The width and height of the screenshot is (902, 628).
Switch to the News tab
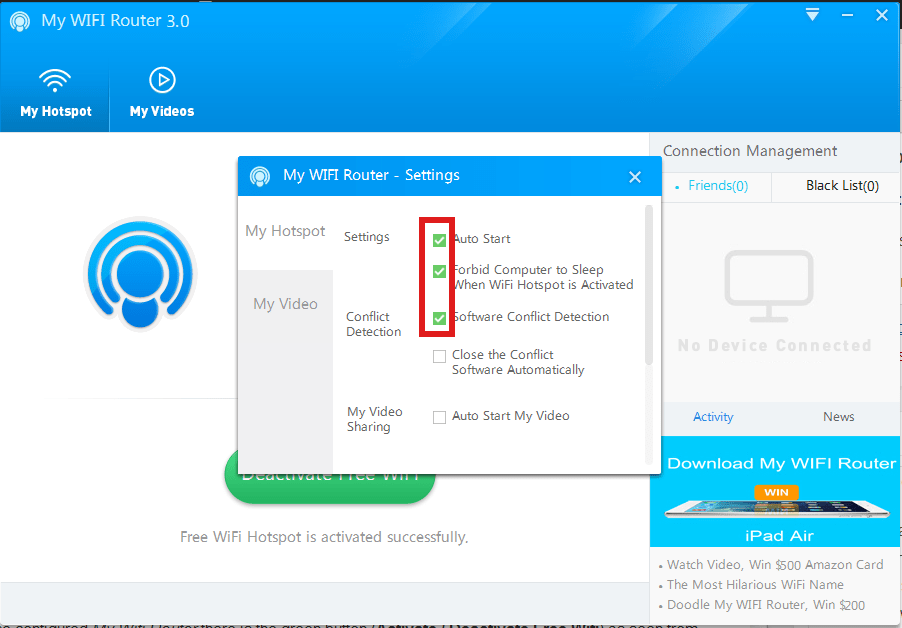[838, 417]
